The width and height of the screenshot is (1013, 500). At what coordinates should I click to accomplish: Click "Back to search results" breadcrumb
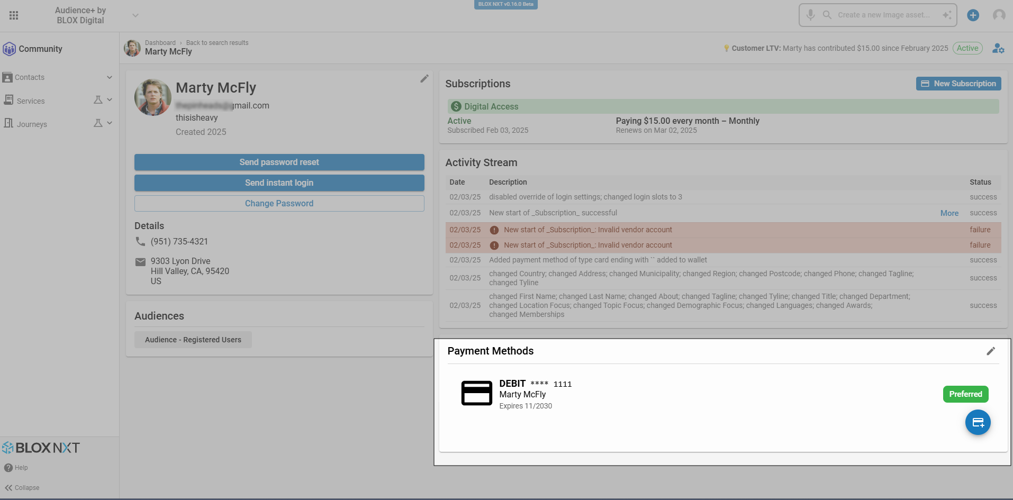point(217,43)
